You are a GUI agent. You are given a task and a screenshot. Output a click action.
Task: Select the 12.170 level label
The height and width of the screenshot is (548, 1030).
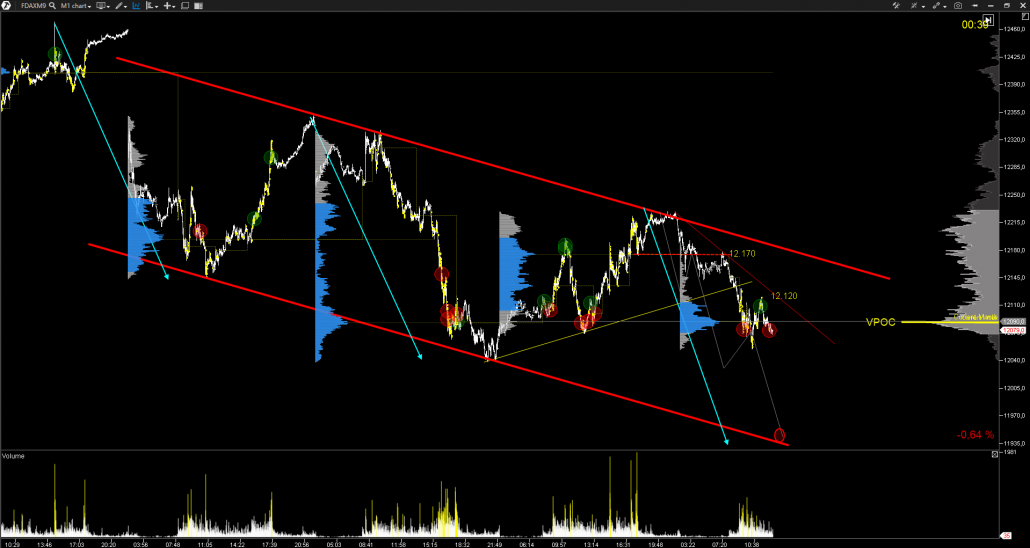pos(742,253)
